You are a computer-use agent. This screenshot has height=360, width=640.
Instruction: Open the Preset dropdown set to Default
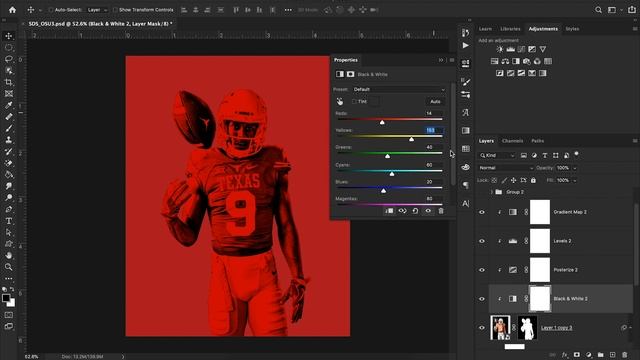click(x=399, y=89)
